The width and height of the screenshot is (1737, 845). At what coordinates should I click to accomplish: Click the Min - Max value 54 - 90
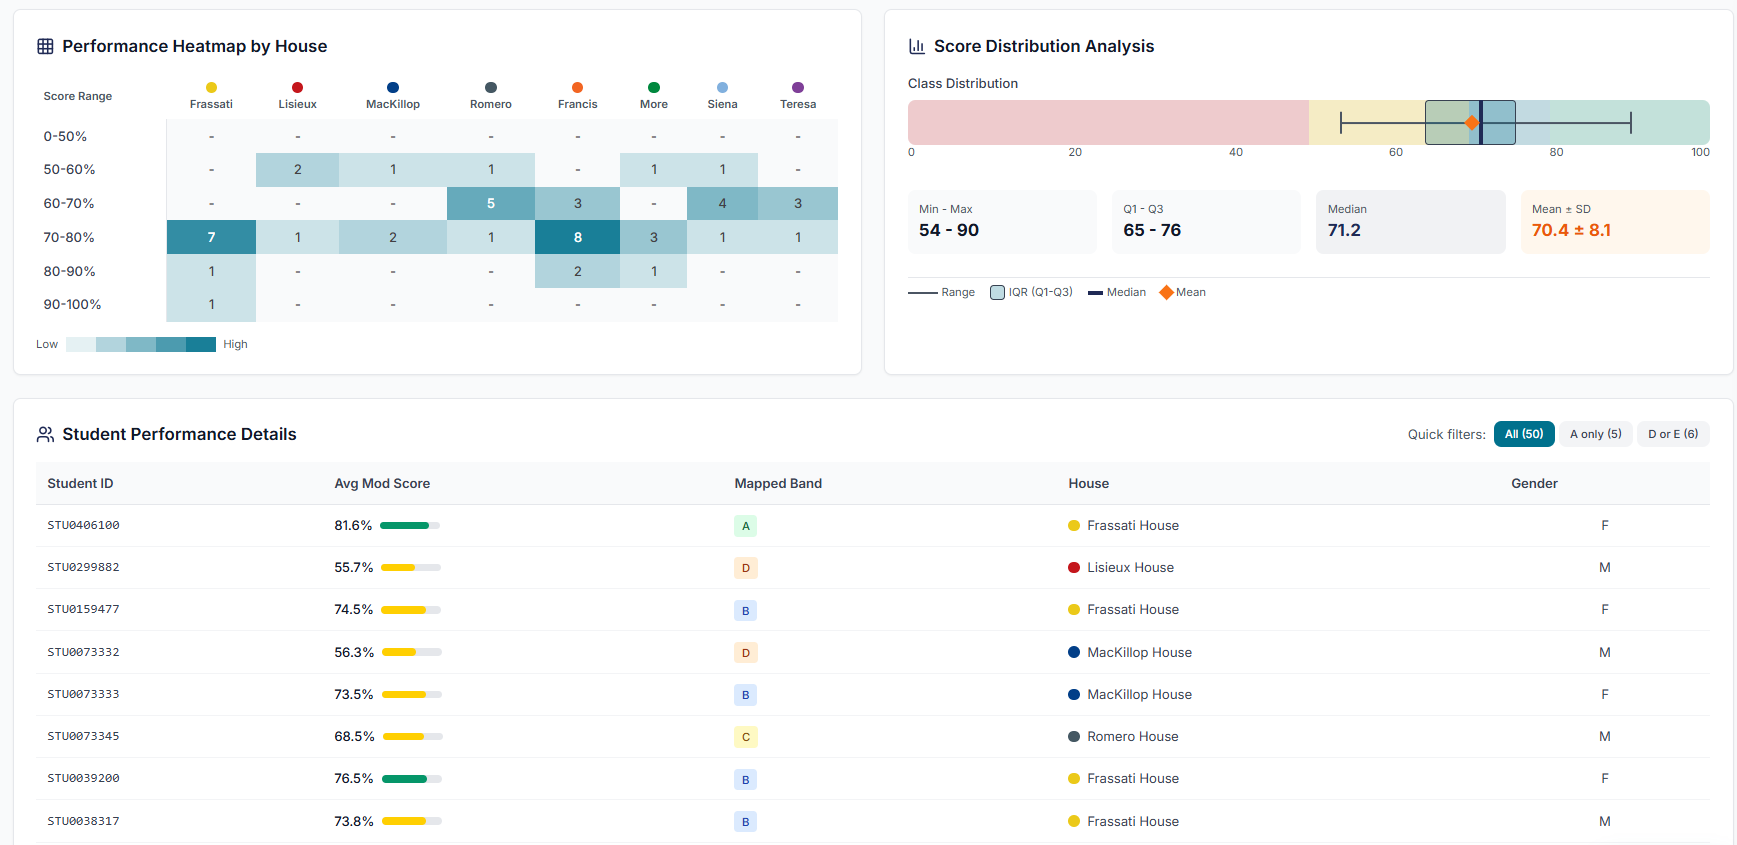949,230
